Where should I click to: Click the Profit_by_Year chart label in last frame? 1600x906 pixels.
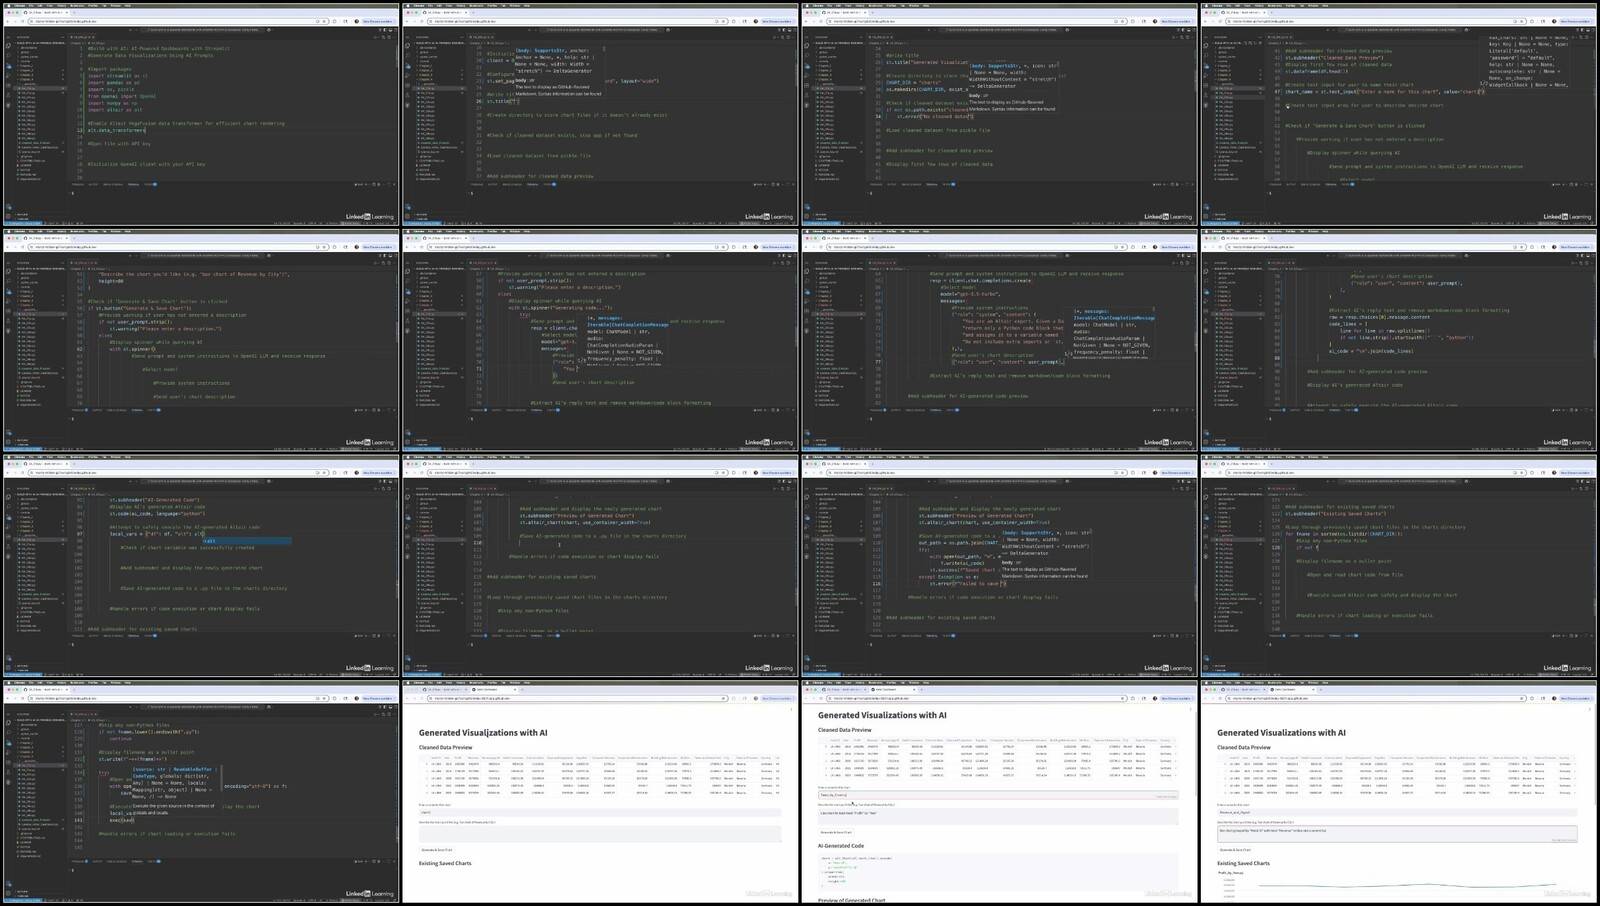[x=1229, y=872]
